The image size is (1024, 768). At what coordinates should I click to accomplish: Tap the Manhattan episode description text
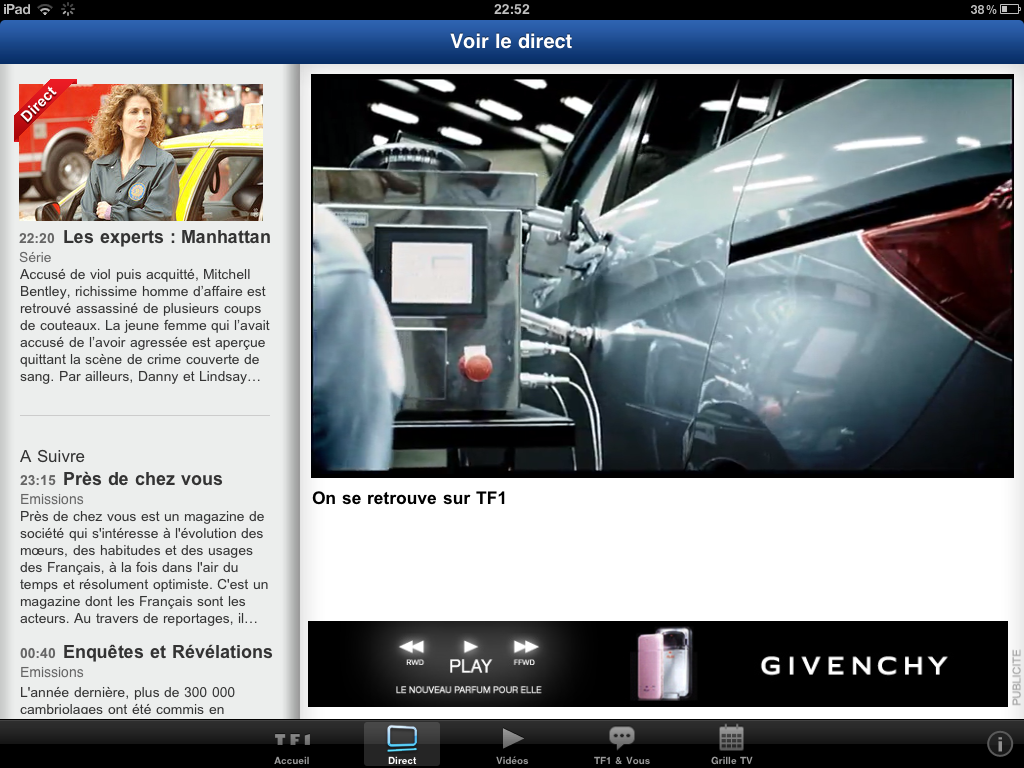[144, 325]
